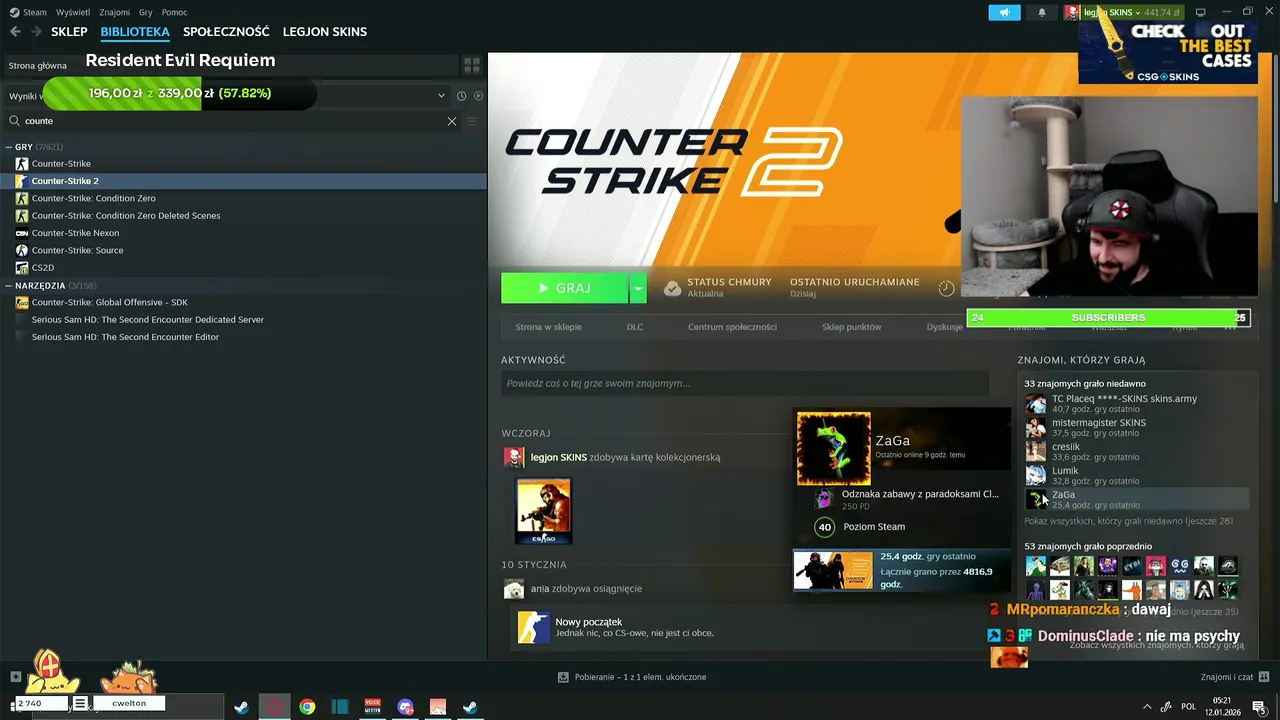This screenshot has height=720, width=1280.
Task: Open the Znajomi menu
Action: pyautogui.click(x=115, y=12)
